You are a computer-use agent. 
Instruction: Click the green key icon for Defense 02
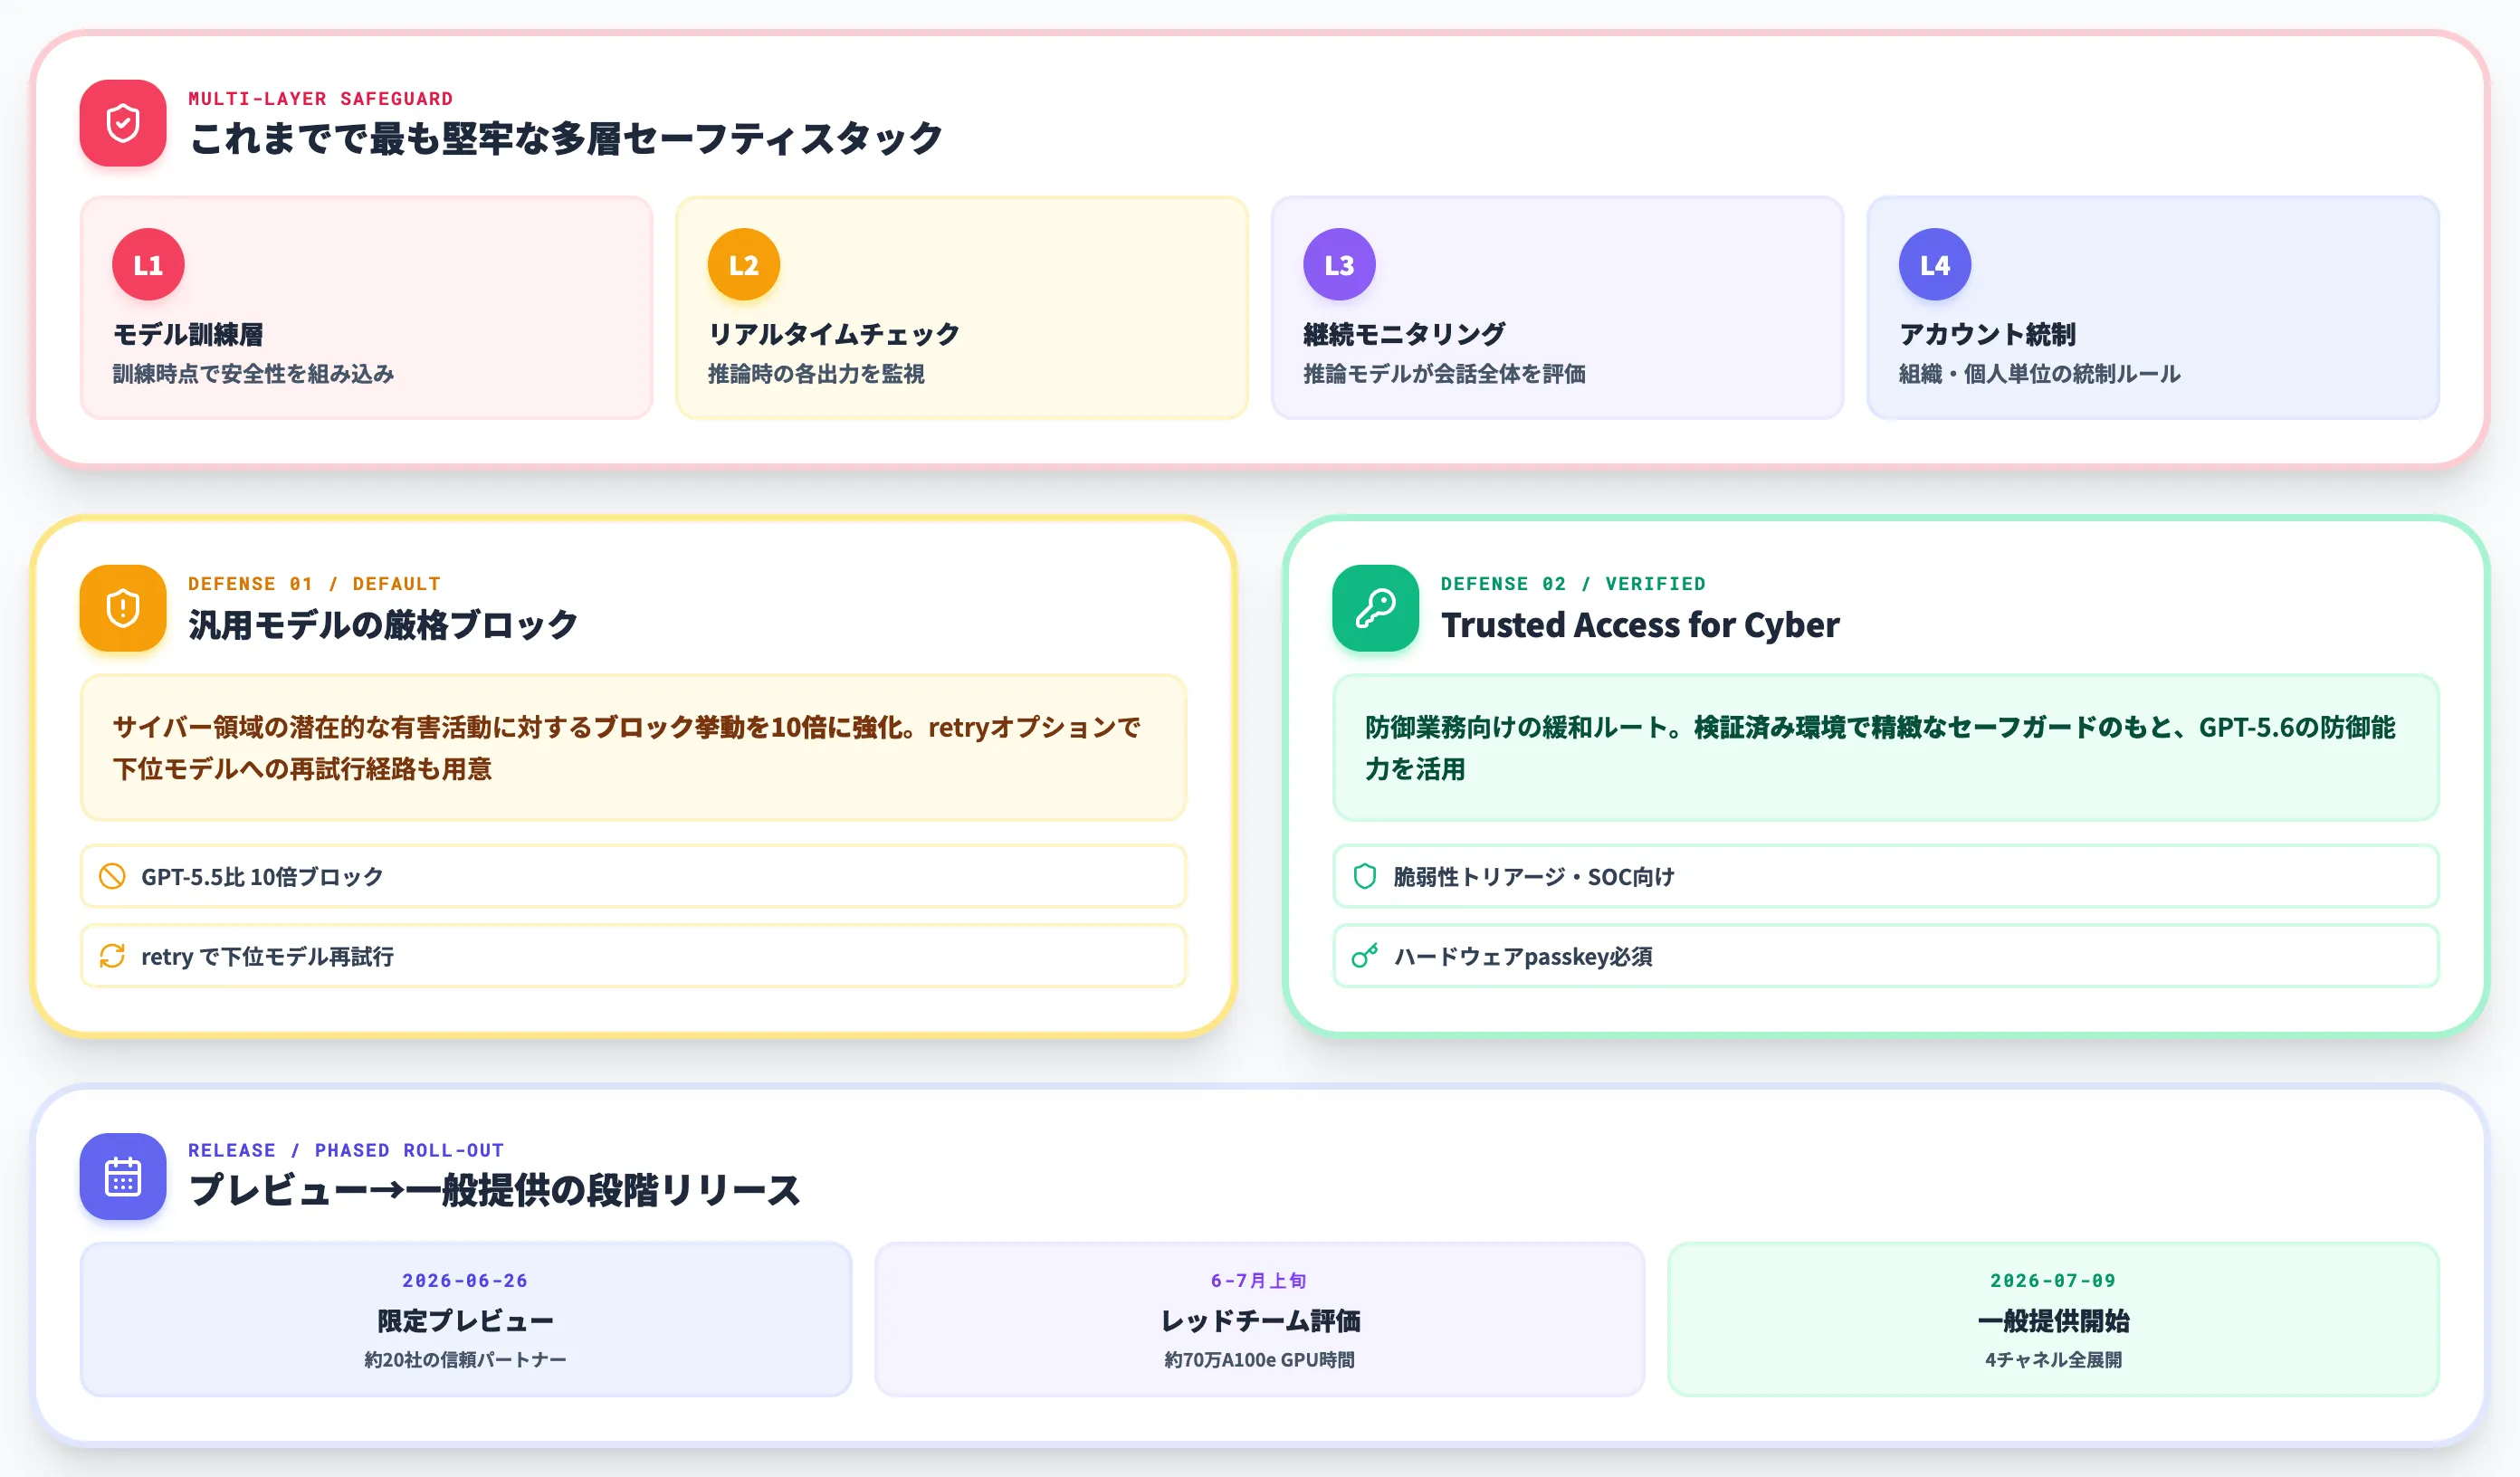(1375, 608)
